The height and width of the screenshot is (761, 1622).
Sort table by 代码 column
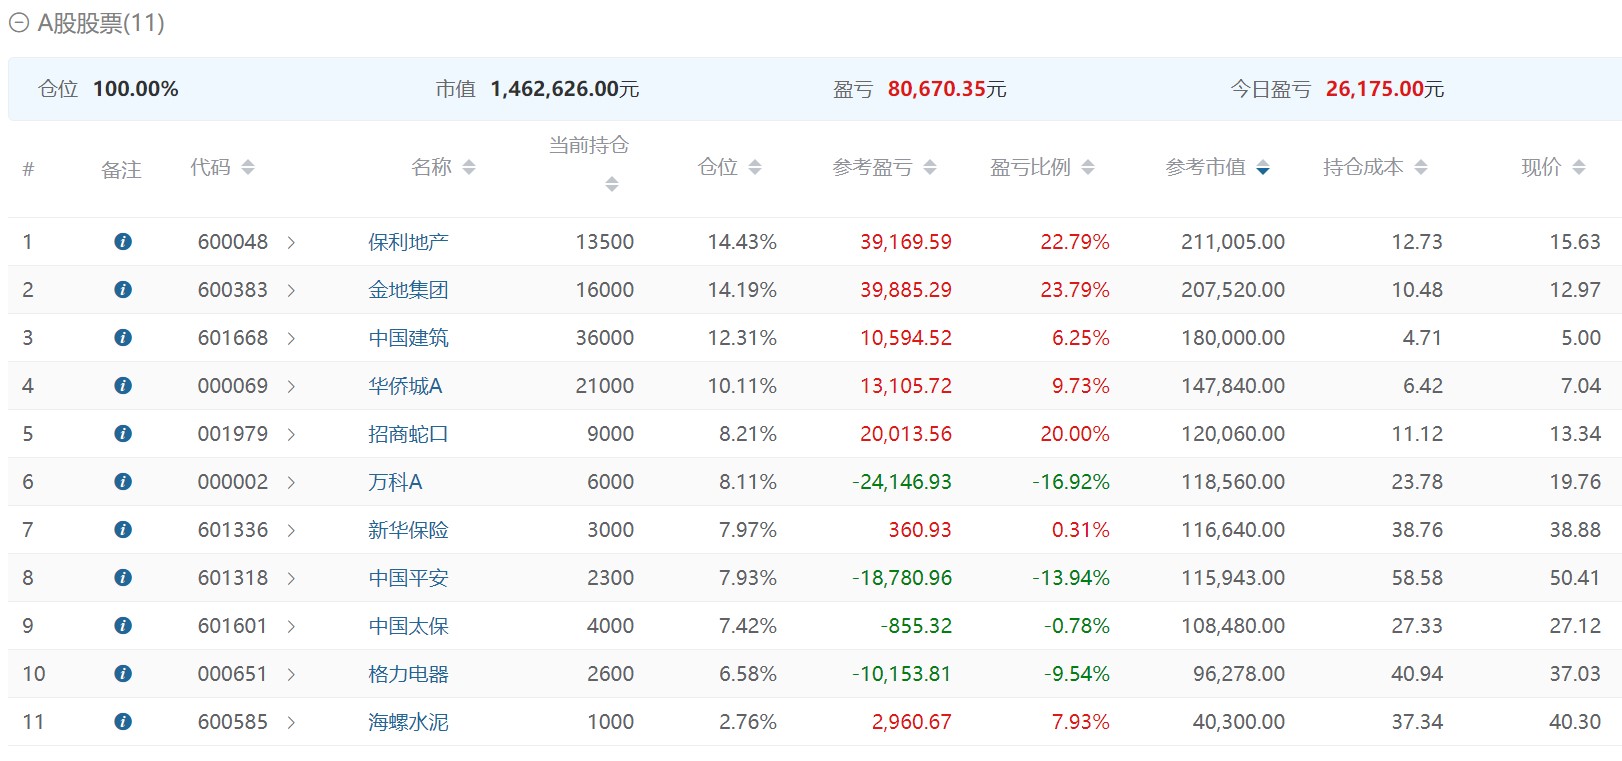[248, 168]
